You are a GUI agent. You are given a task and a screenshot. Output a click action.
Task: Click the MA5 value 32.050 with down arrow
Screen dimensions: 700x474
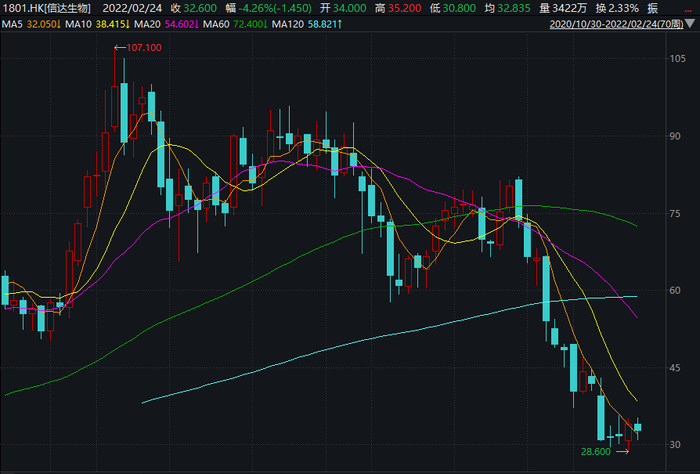pyautogui.click(x=44, y=24)
